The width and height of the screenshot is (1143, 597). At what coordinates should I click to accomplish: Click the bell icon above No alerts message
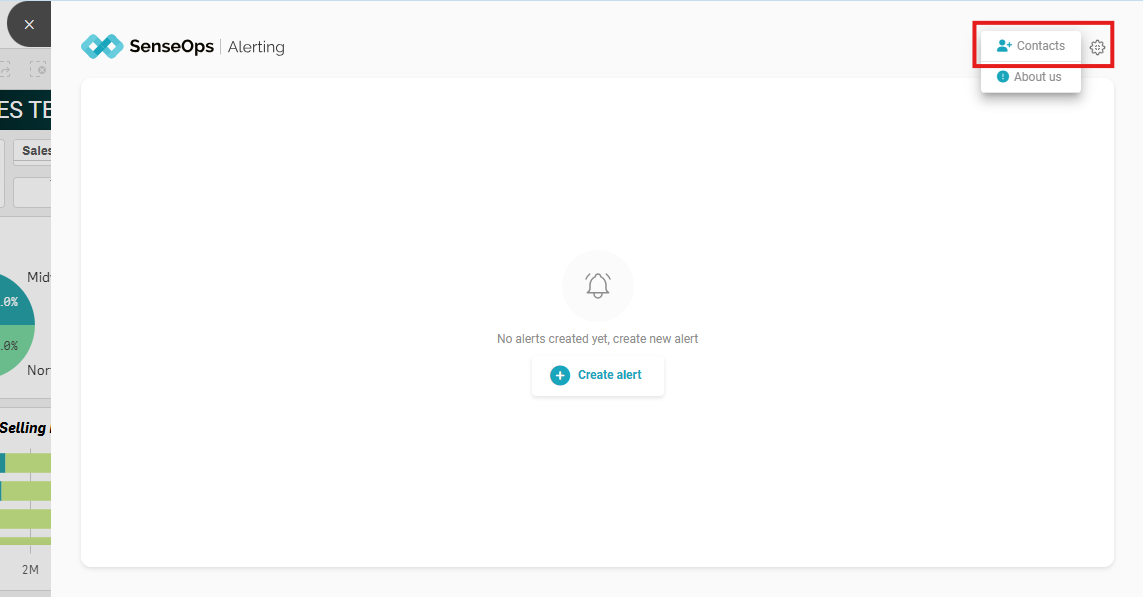598,285
